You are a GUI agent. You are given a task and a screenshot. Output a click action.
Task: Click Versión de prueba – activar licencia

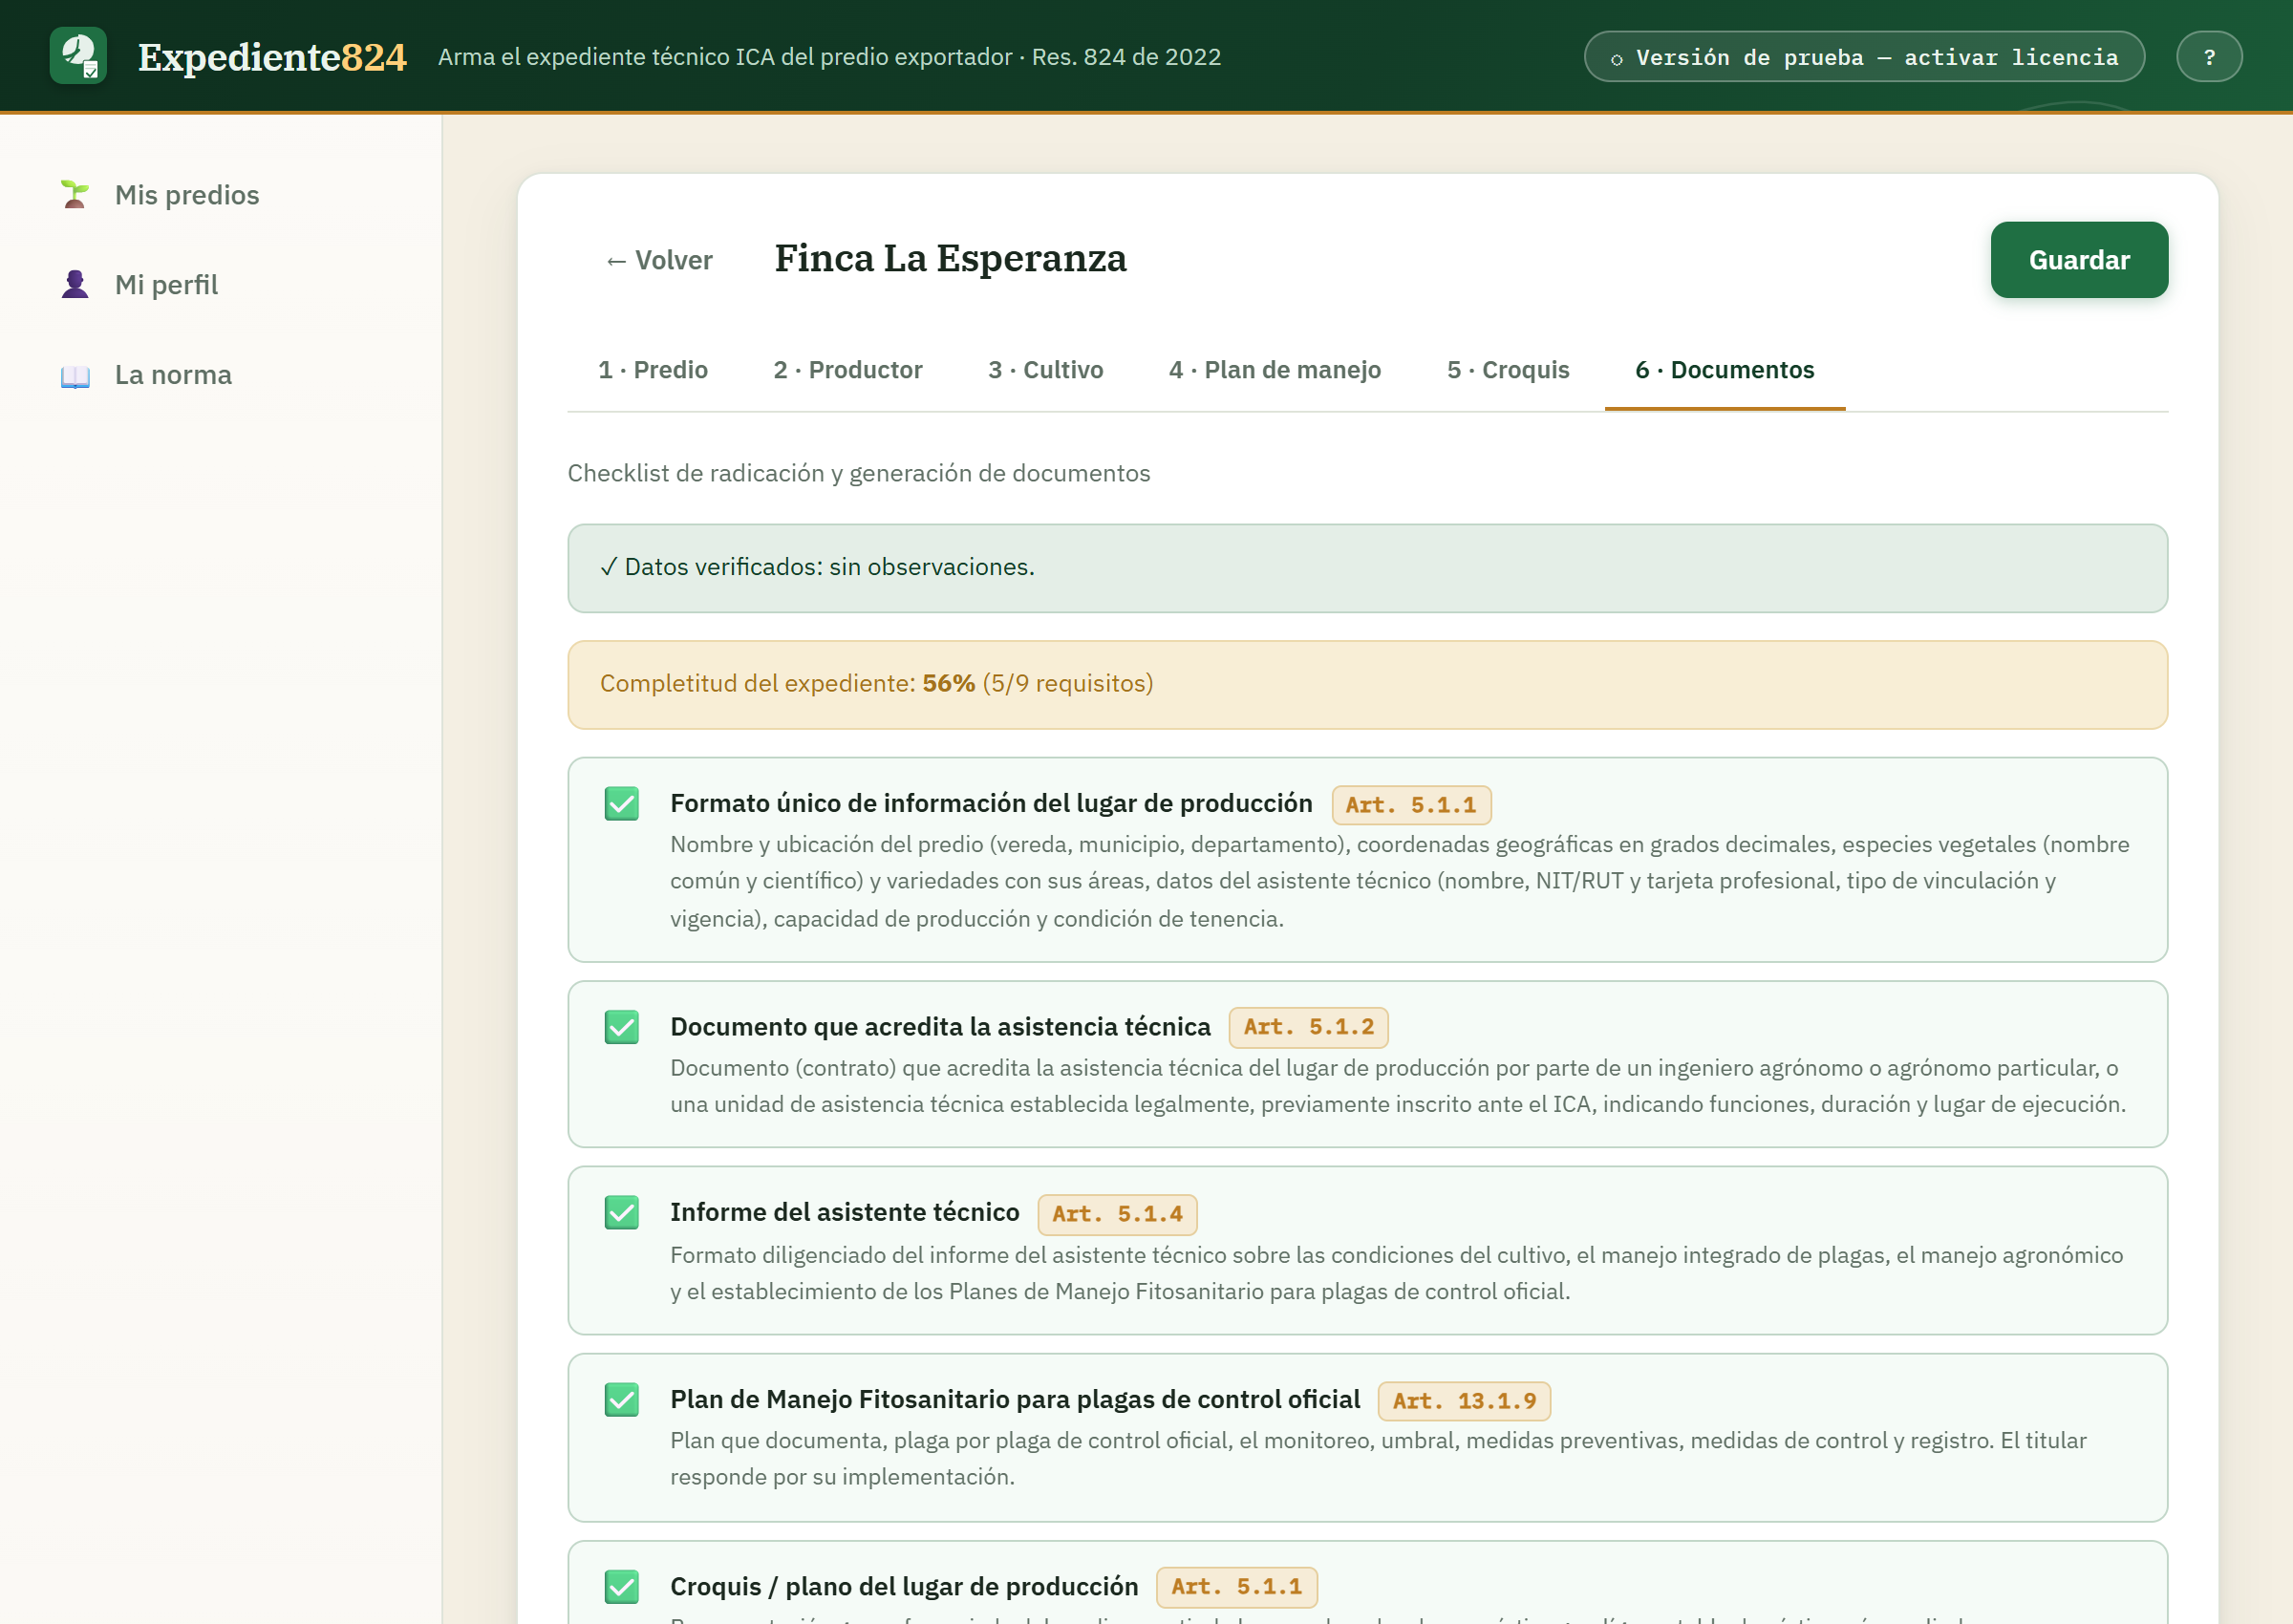(x=1863, y=57)
